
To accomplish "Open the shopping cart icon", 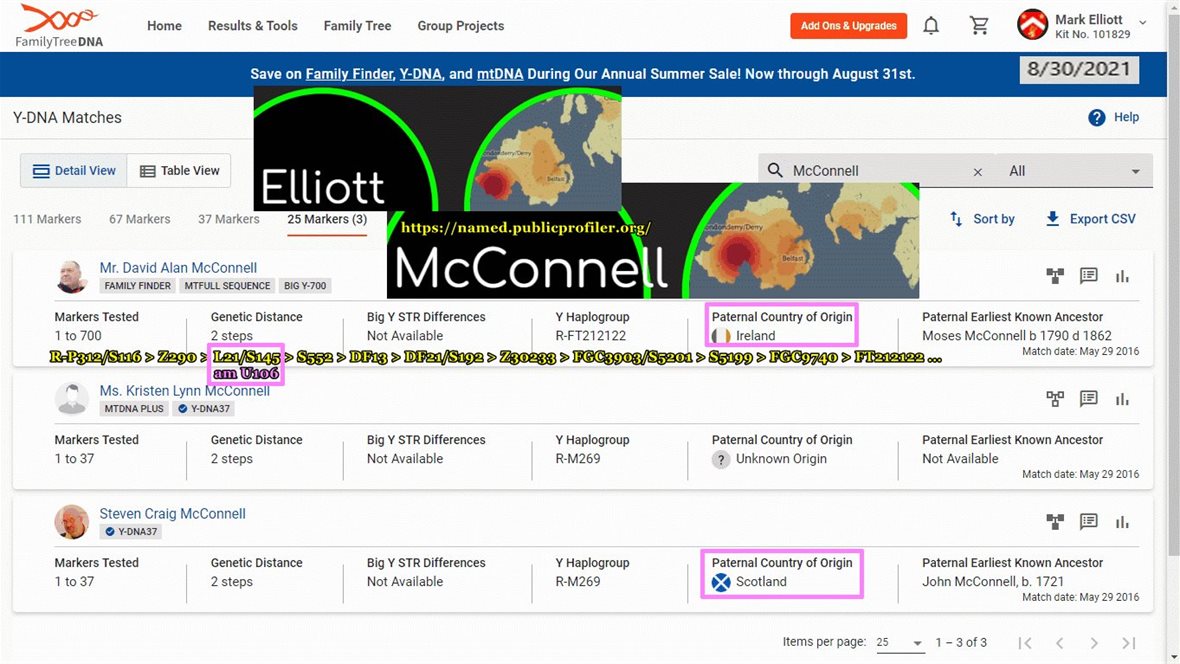I will coord(979,26).
